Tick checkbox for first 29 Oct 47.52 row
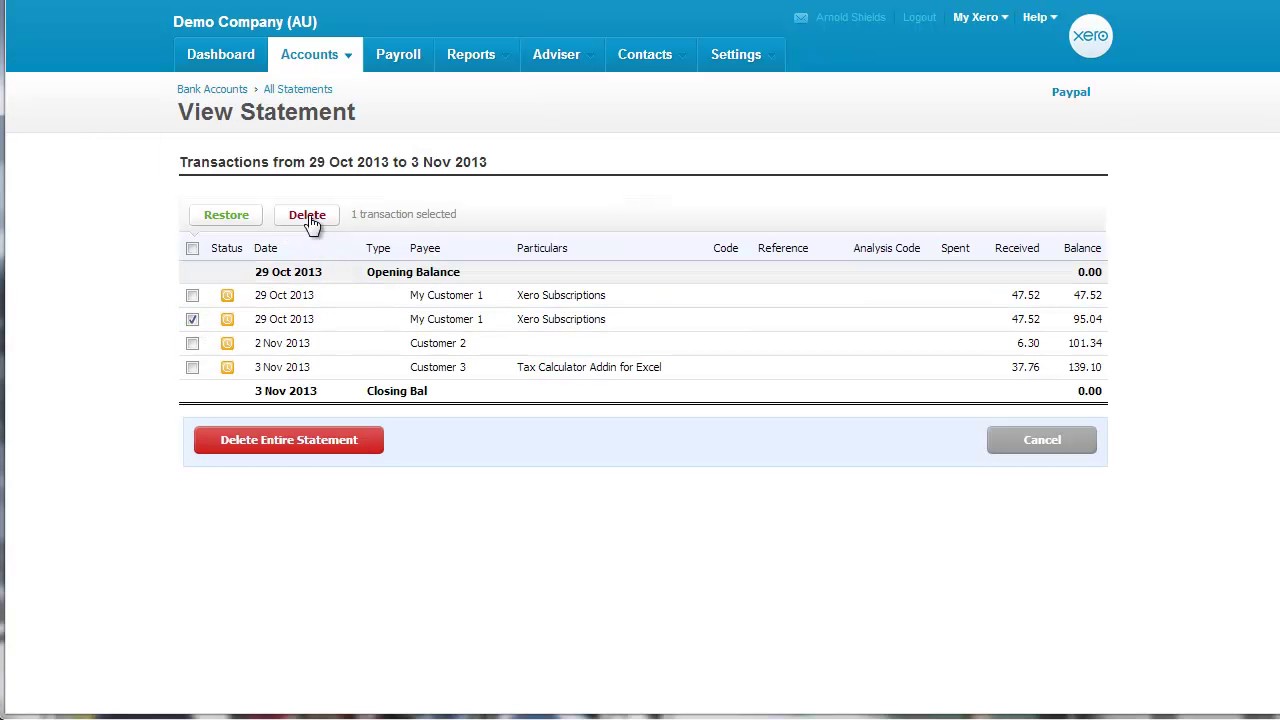 click(192, 295)
